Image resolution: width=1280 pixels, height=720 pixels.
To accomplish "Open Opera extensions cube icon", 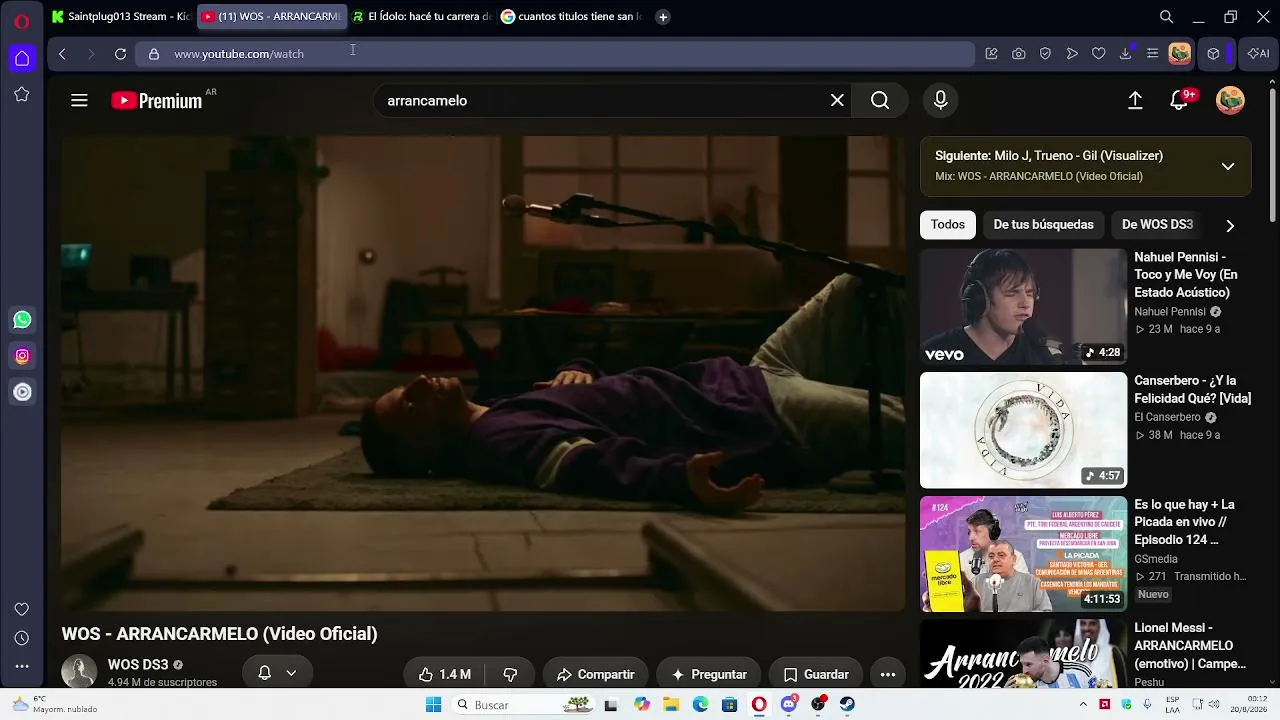I will 1214,54.
